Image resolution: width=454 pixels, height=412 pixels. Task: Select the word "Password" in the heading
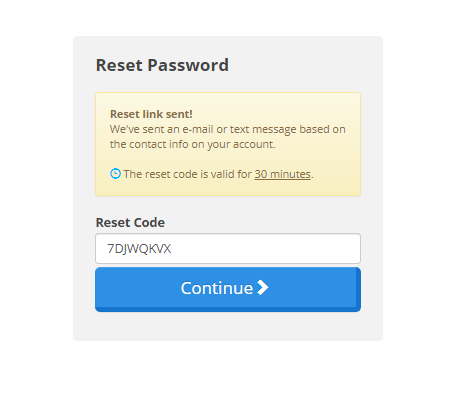click(x=188, y=65)
